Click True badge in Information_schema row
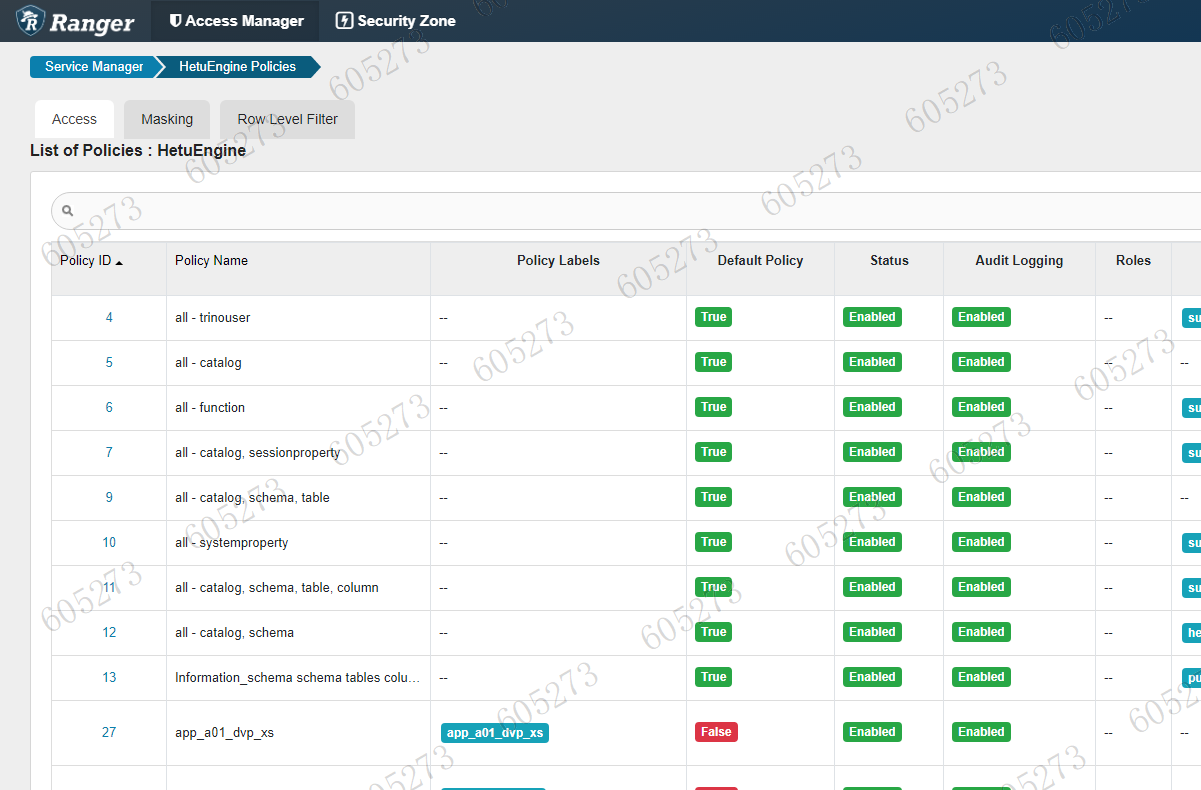The image size is (1201, 790). (x=713, y=677)
